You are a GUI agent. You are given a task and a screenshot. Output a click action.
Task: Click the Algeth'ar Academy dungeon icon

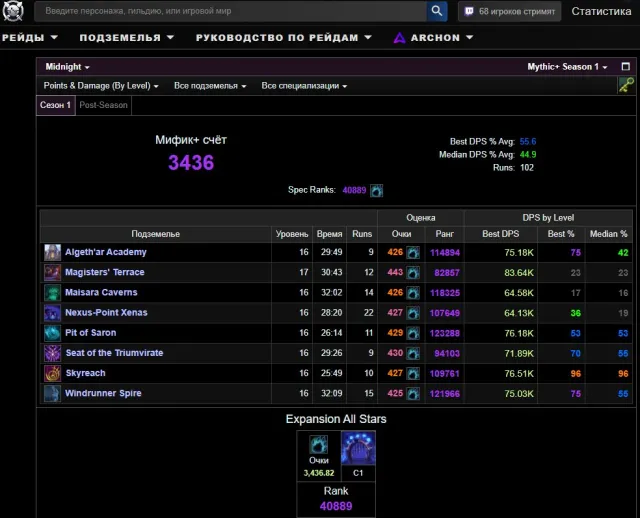pos(52,252)
